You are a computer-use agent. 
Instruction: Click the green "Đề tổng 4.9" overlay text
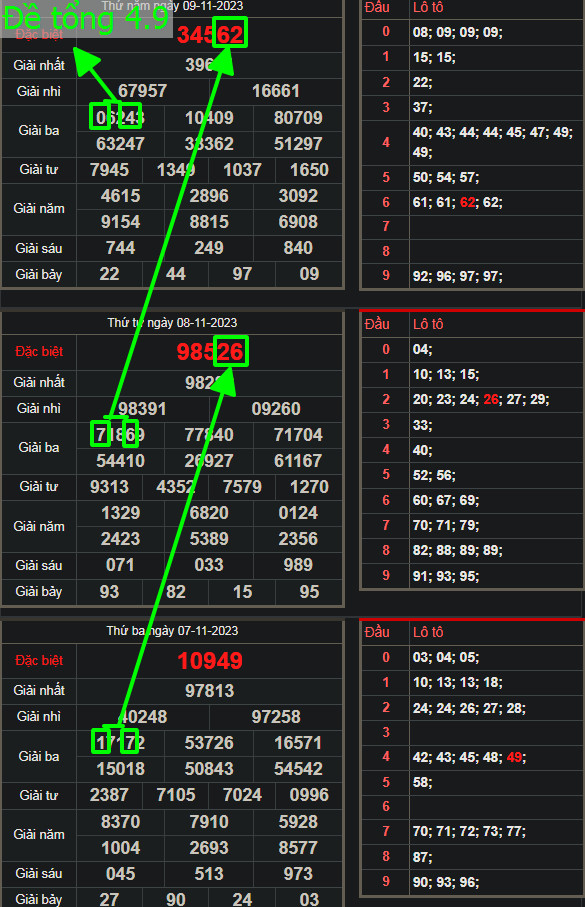[86, 18]
